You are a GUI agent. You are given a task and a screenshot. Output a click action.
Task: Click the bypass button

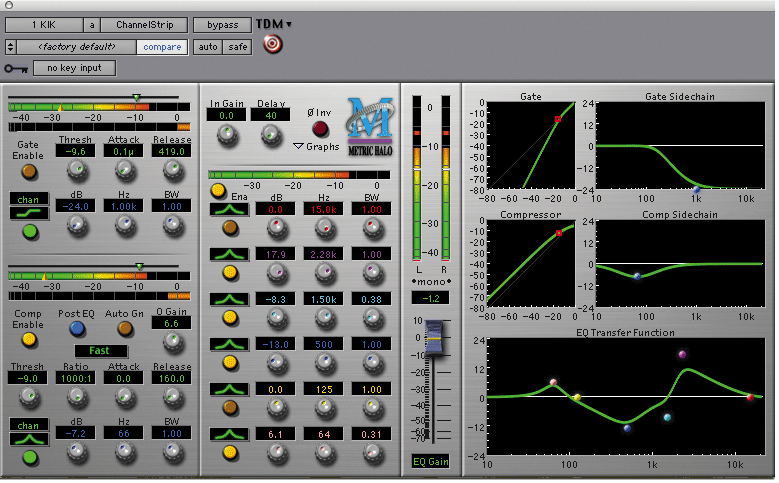(222, 24)
